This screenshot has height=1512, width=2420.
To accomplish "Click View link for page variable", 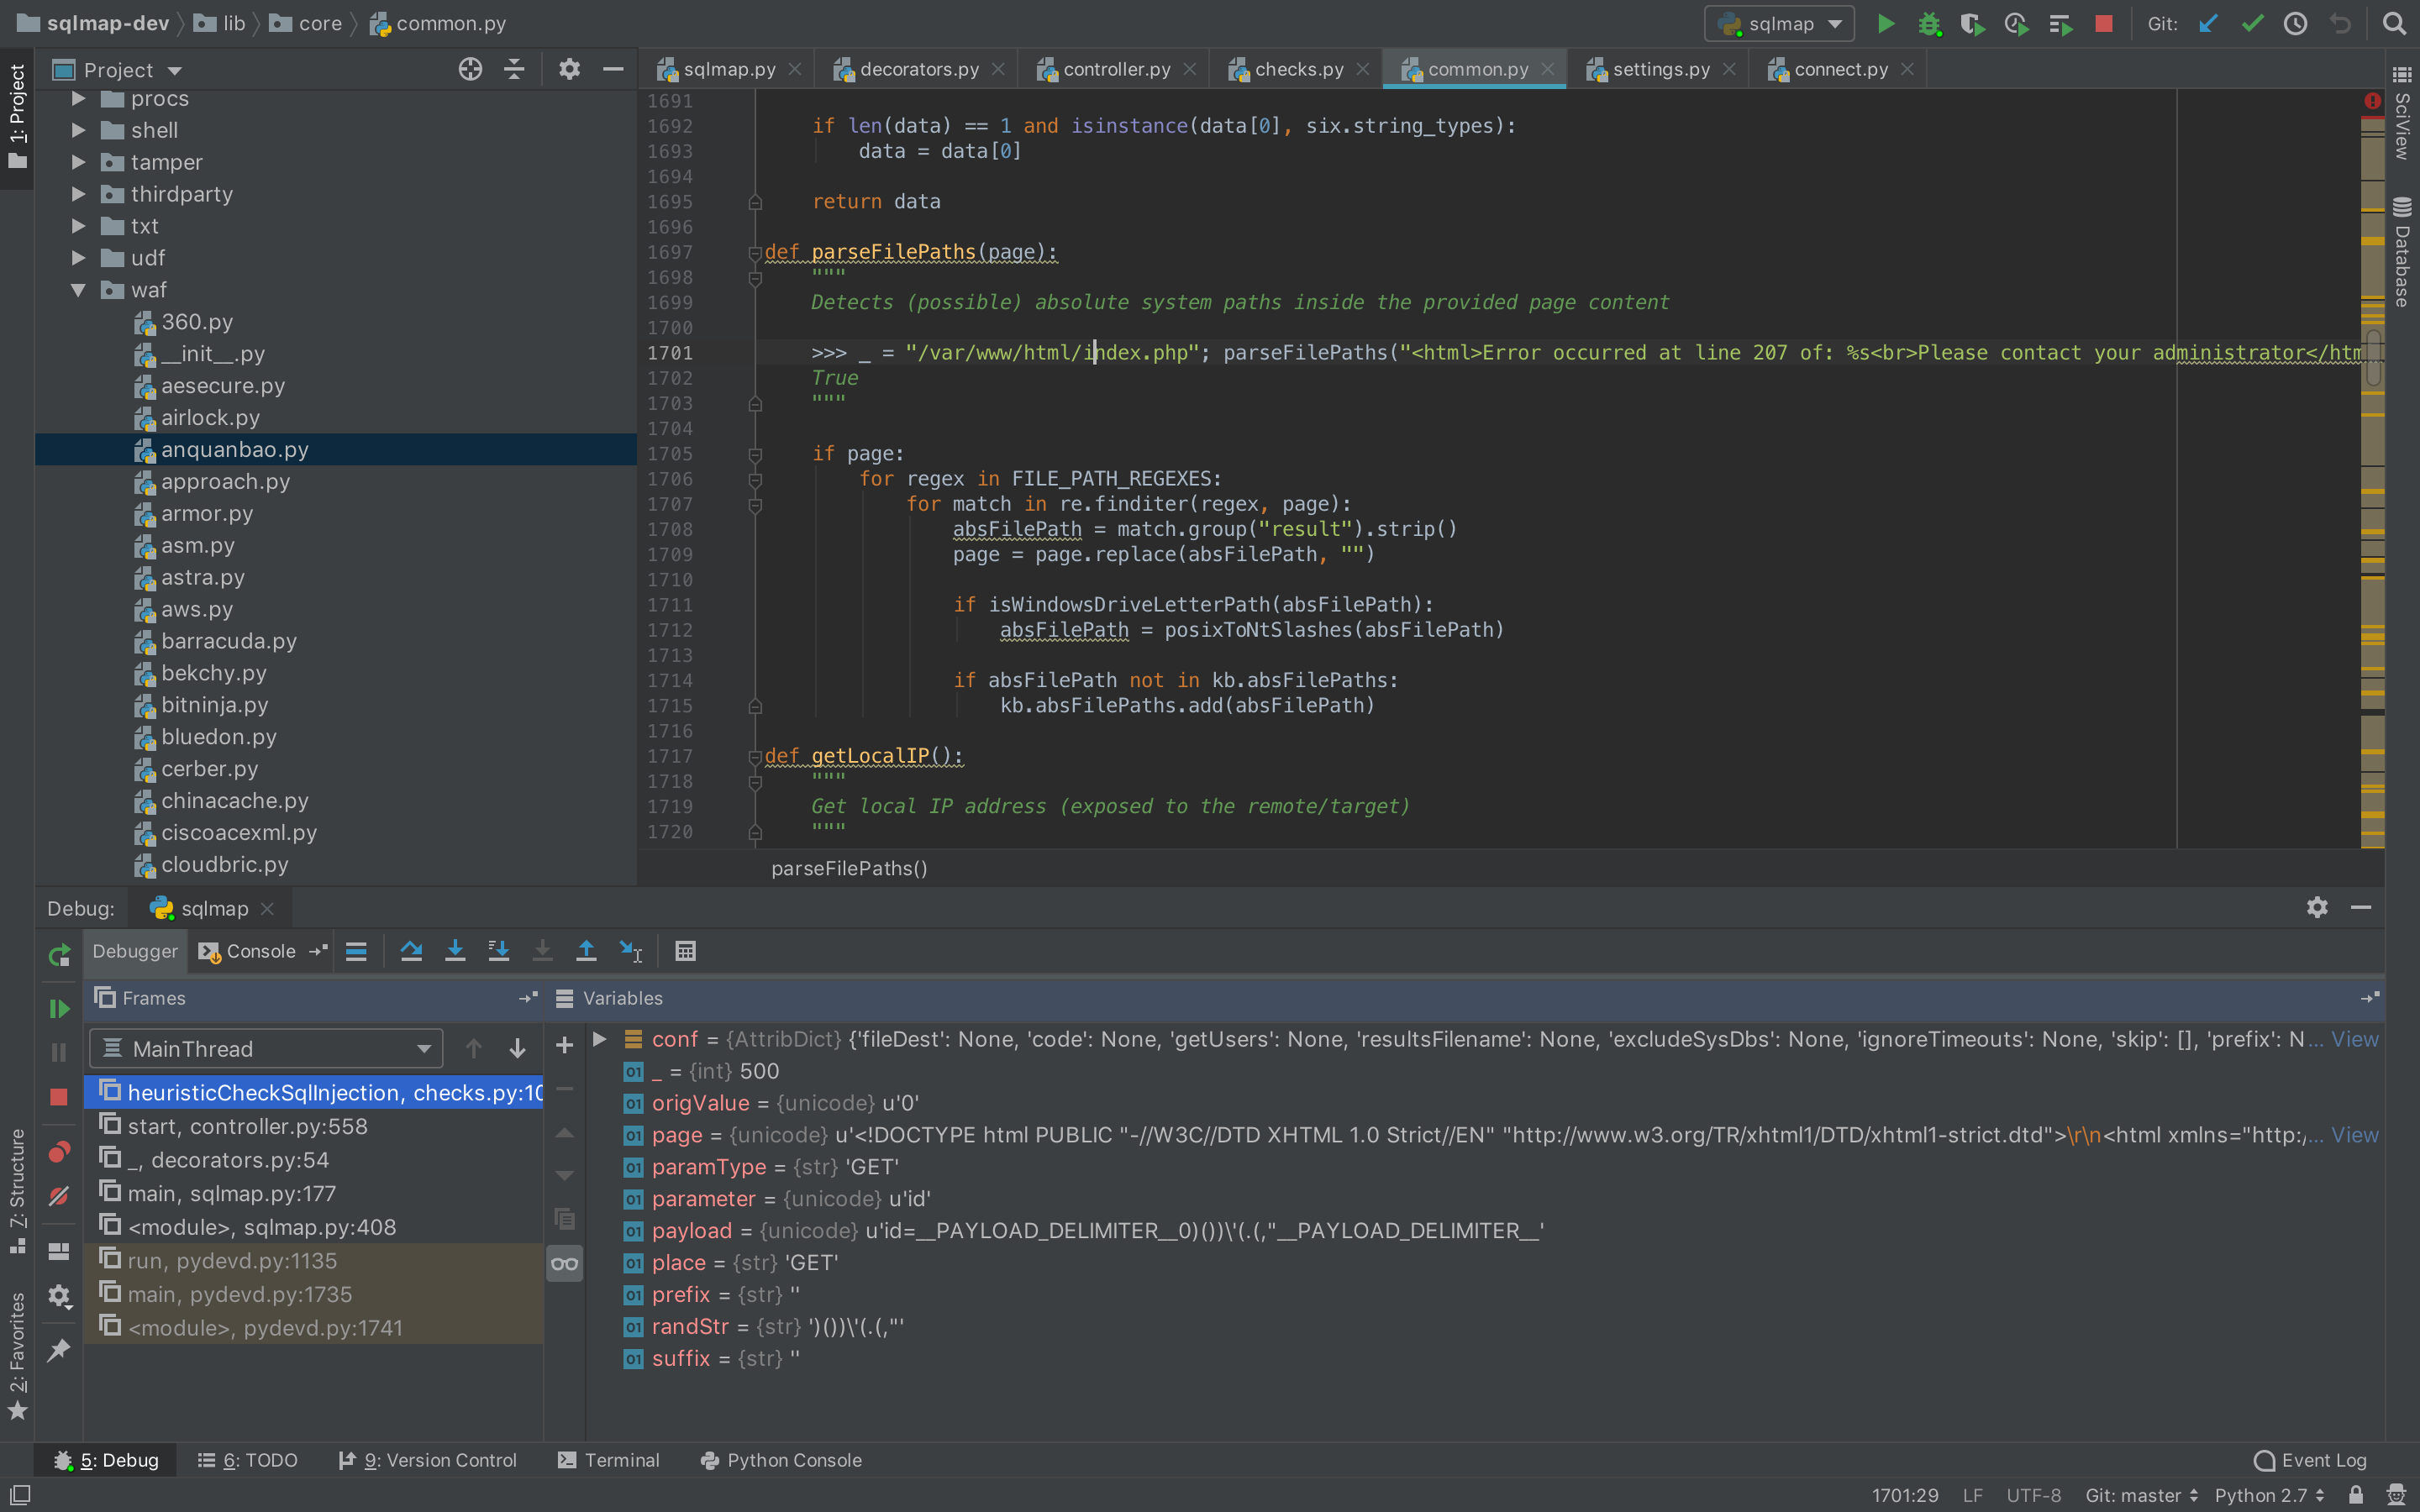I will click(2354, 1135).
